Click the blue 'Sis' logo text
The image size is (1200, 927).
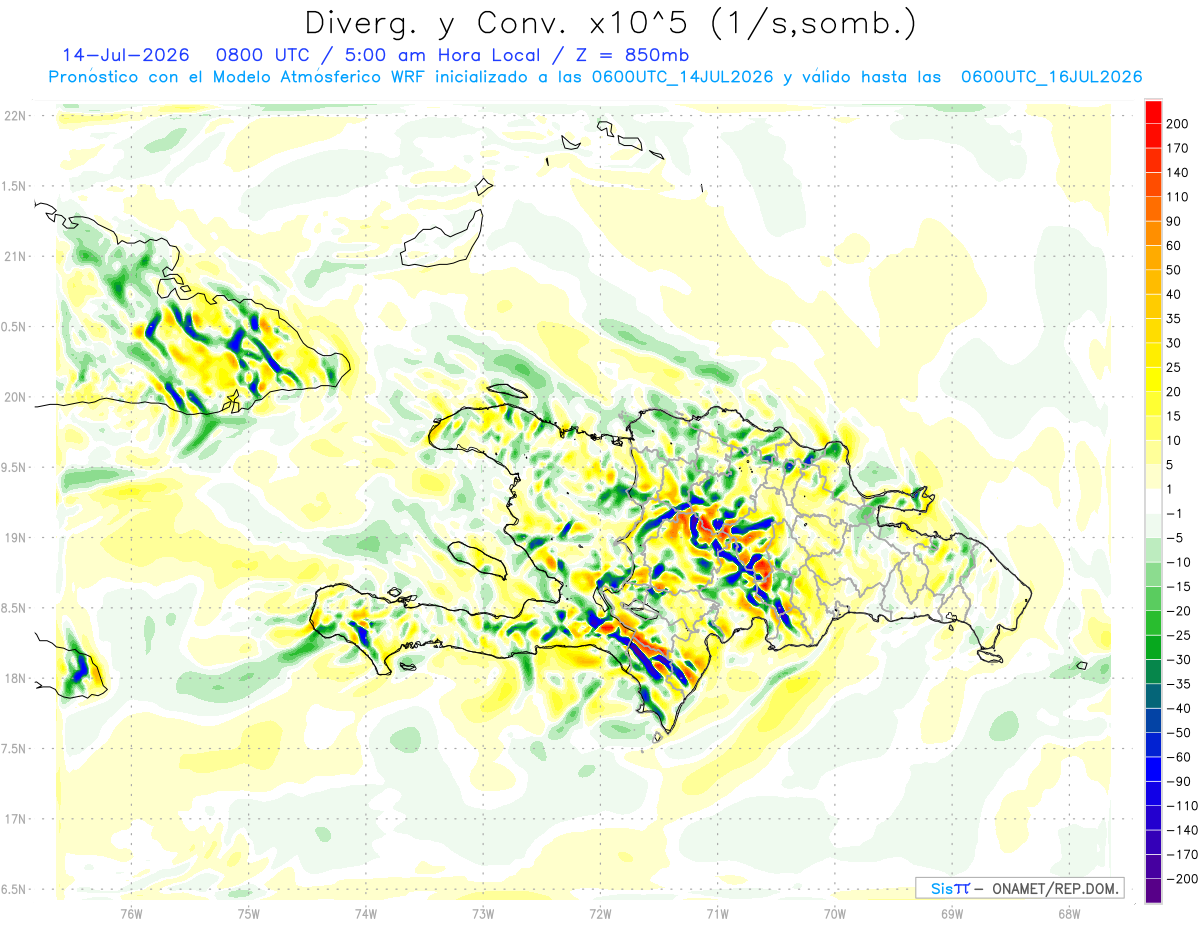point(941,888)
